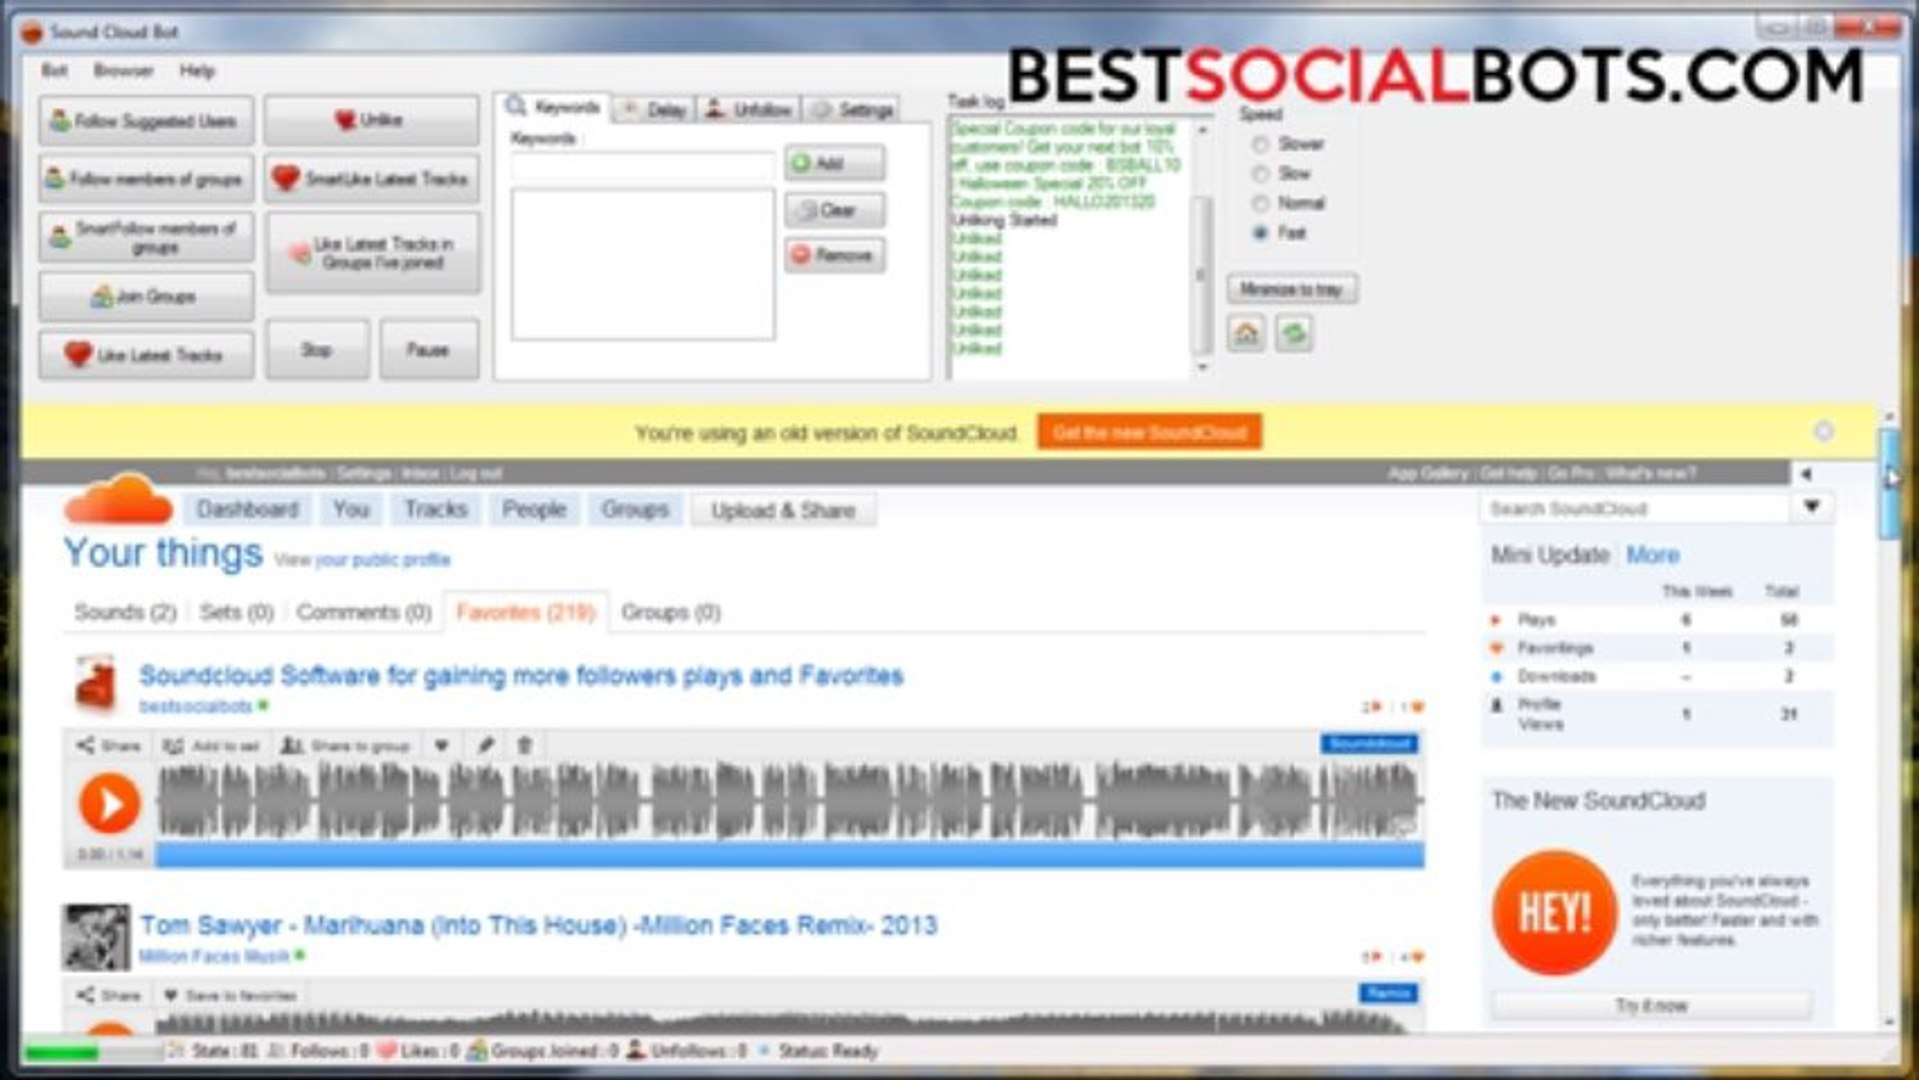Focus the Keywords text input
The width and height of the screenshot is (1919, 1080).
click(643, 166)
